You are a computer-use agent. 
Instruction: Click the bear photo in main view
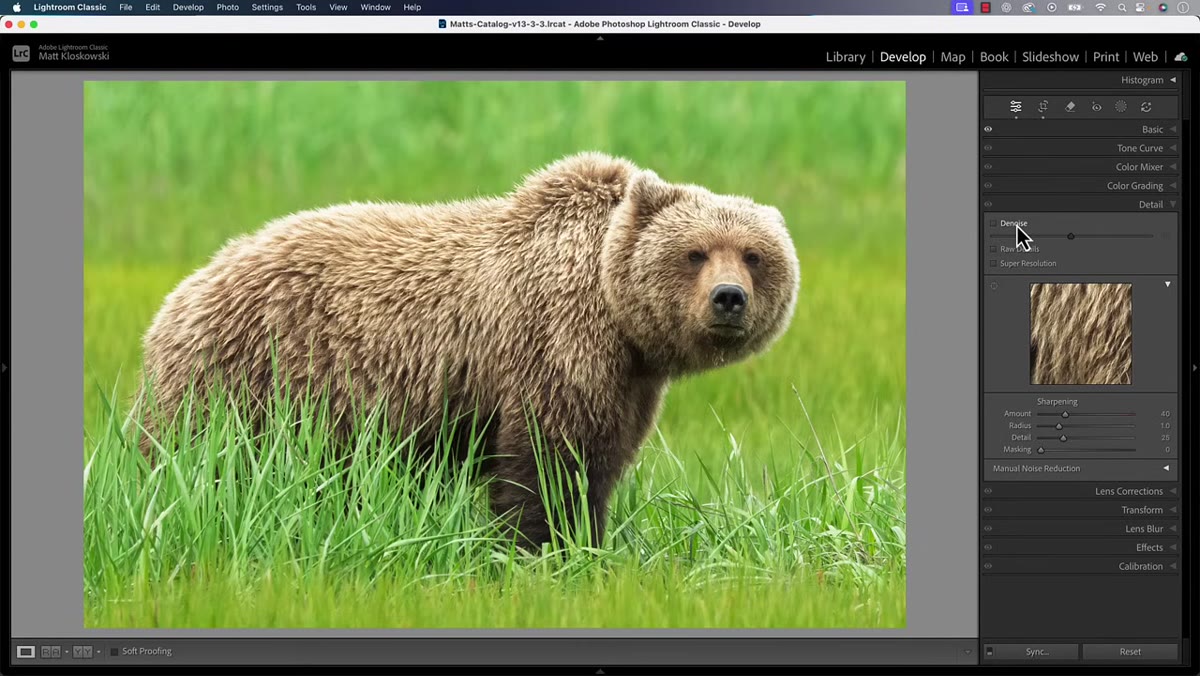coord(494,354)
